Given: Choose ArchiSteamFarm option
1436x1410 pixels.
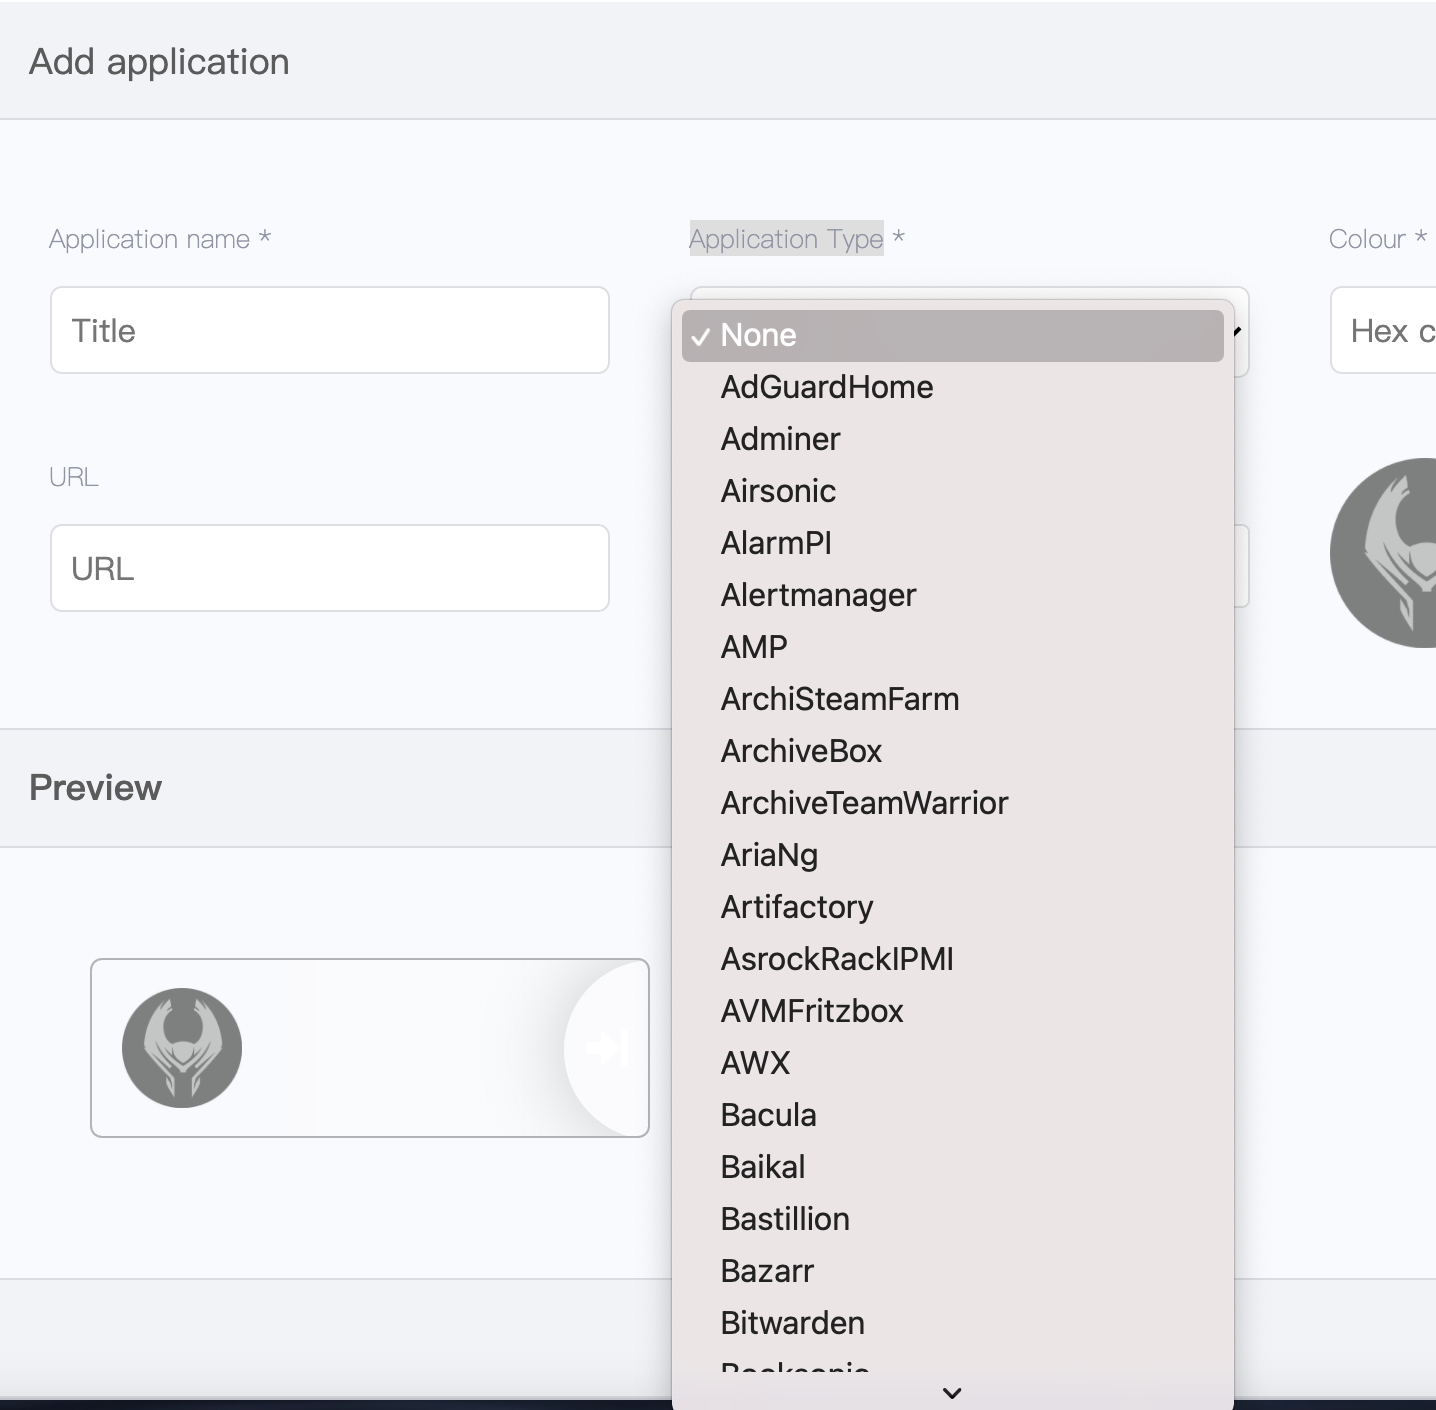Looking at the screenshot, I should 952,699.
